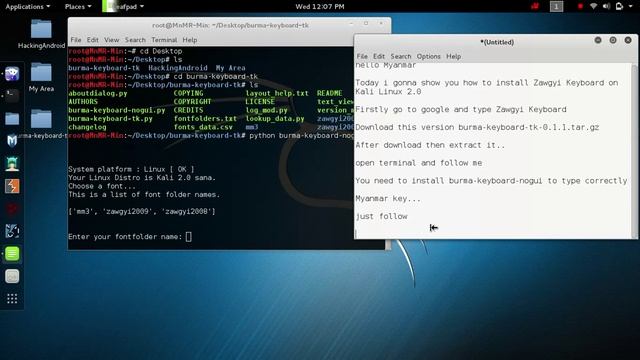Click 'System platform : Linux [ OK ]' line
The height and width of the screenshot is (360, 640).
click(x=131, y=169)
